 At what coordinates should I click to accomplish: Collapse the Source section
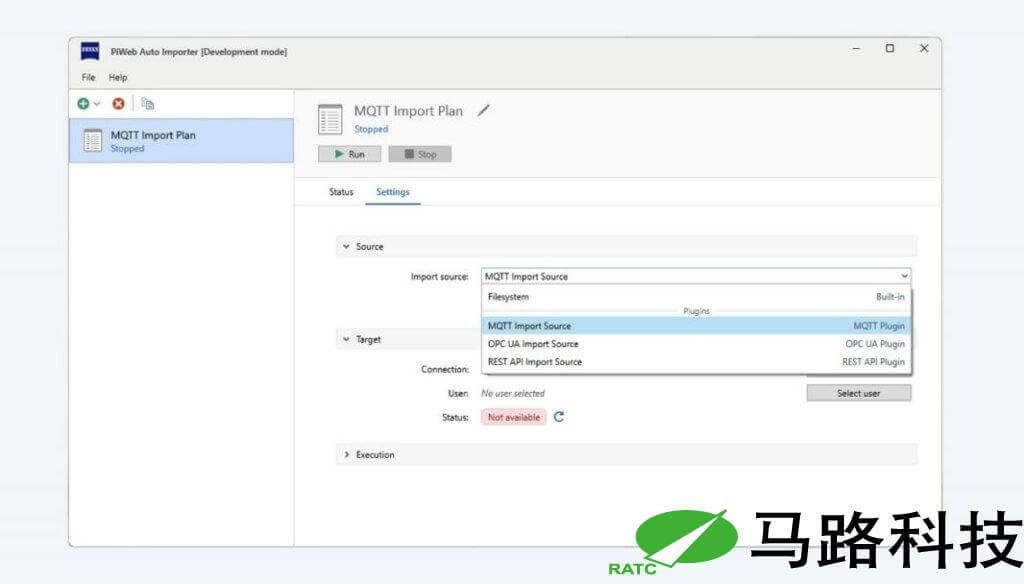(x=346, y=247)
